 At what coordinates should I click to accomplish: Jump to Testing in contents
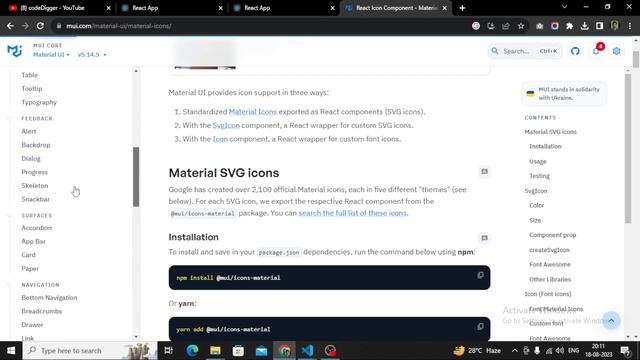540,176
